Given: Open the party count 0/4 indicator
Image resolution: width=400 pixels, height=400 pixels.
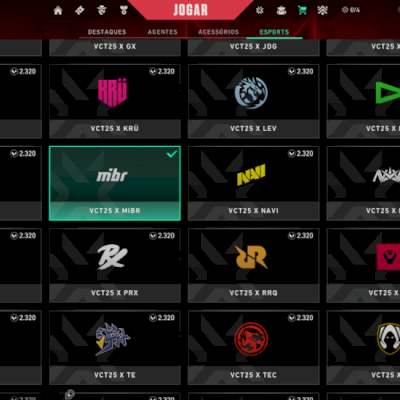Looking at the screenshot, I should tap(351, 10).
